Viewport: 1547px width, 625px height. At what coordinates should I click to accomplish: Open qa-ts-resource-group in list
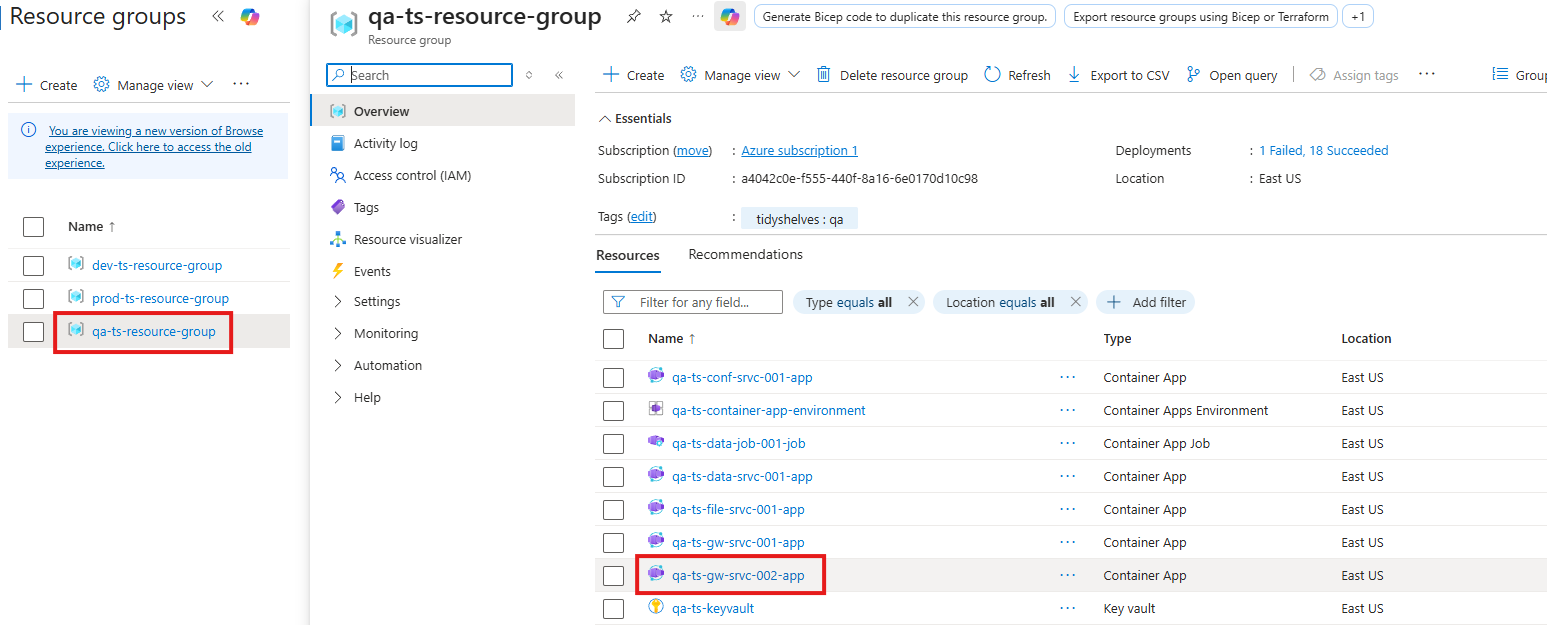tap(154, 331)
